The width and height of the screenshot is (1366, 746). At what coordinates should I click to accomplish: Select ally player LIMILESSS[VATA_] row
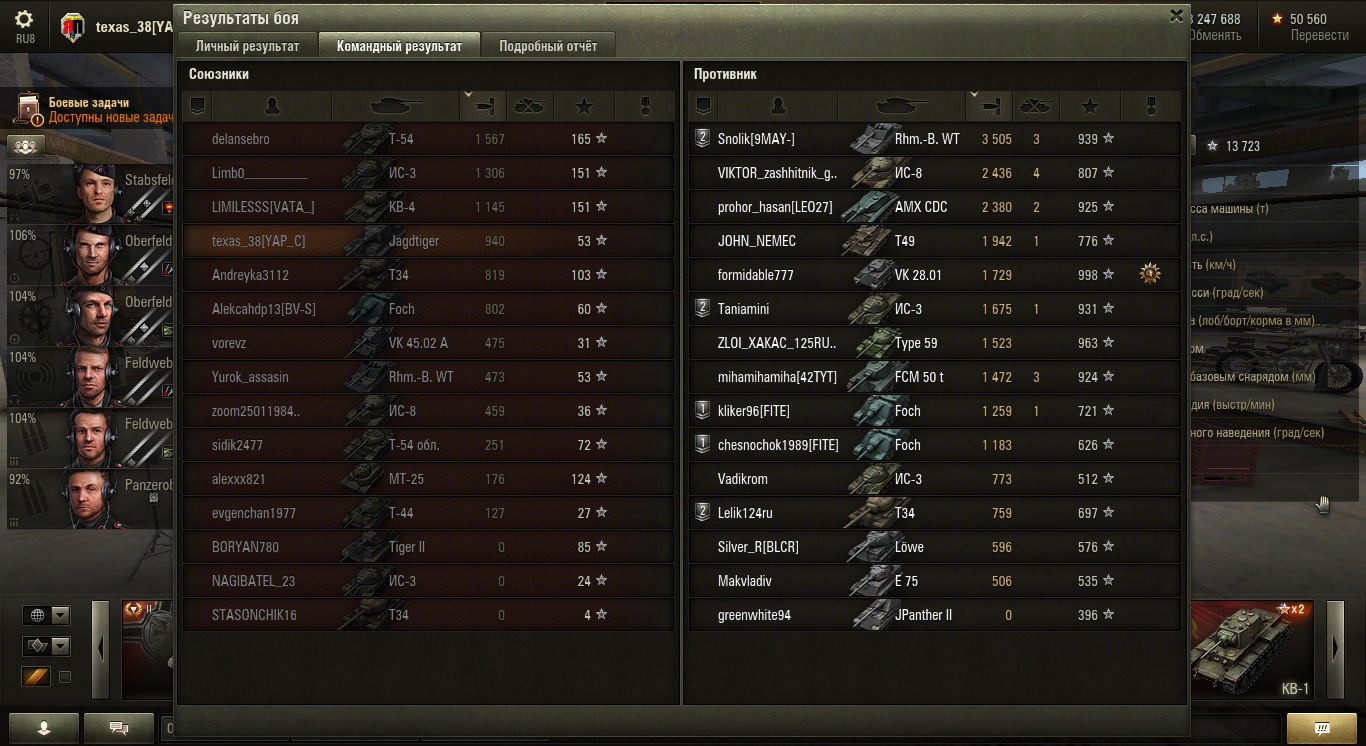point(428,207)
